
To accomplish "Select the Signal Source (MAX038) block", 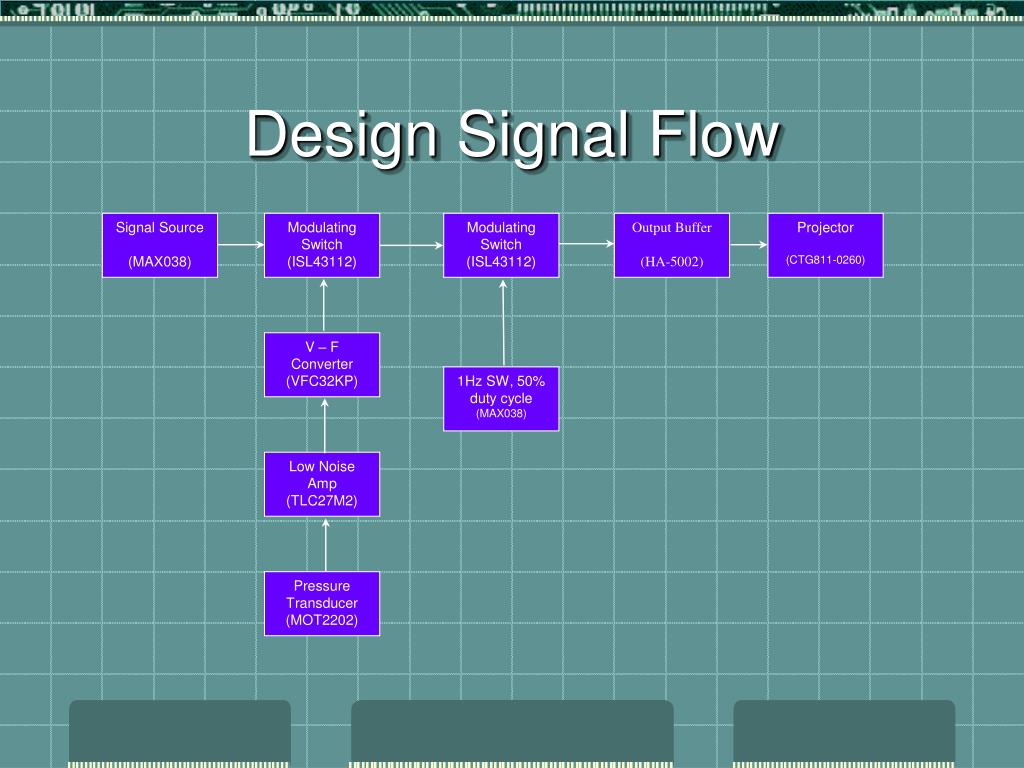I will click(x=160, y=246).
